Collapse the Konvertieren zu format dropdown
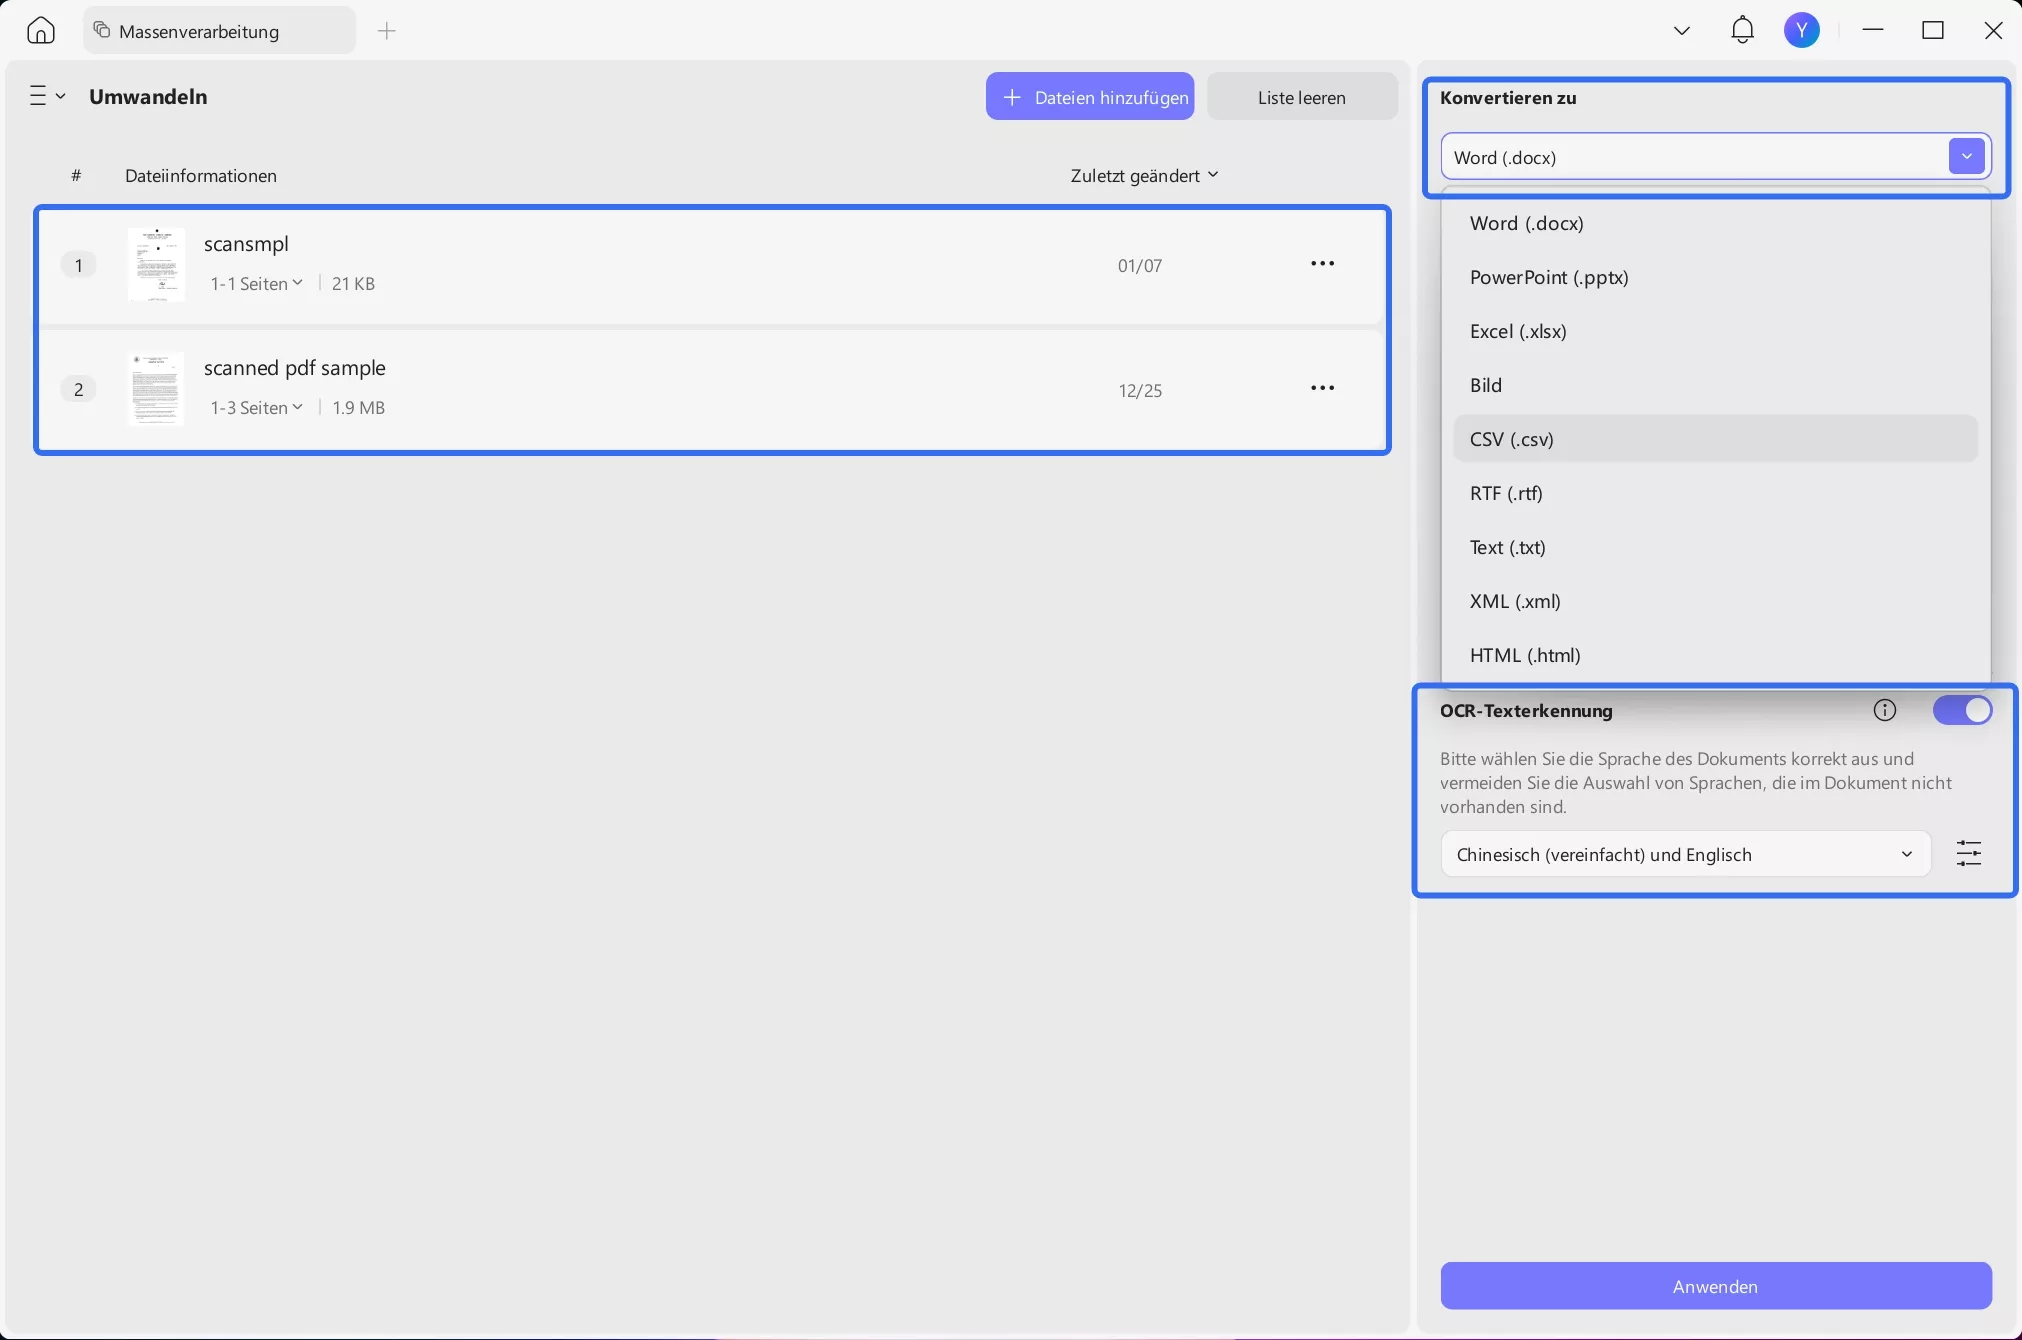 point(1966,157)
